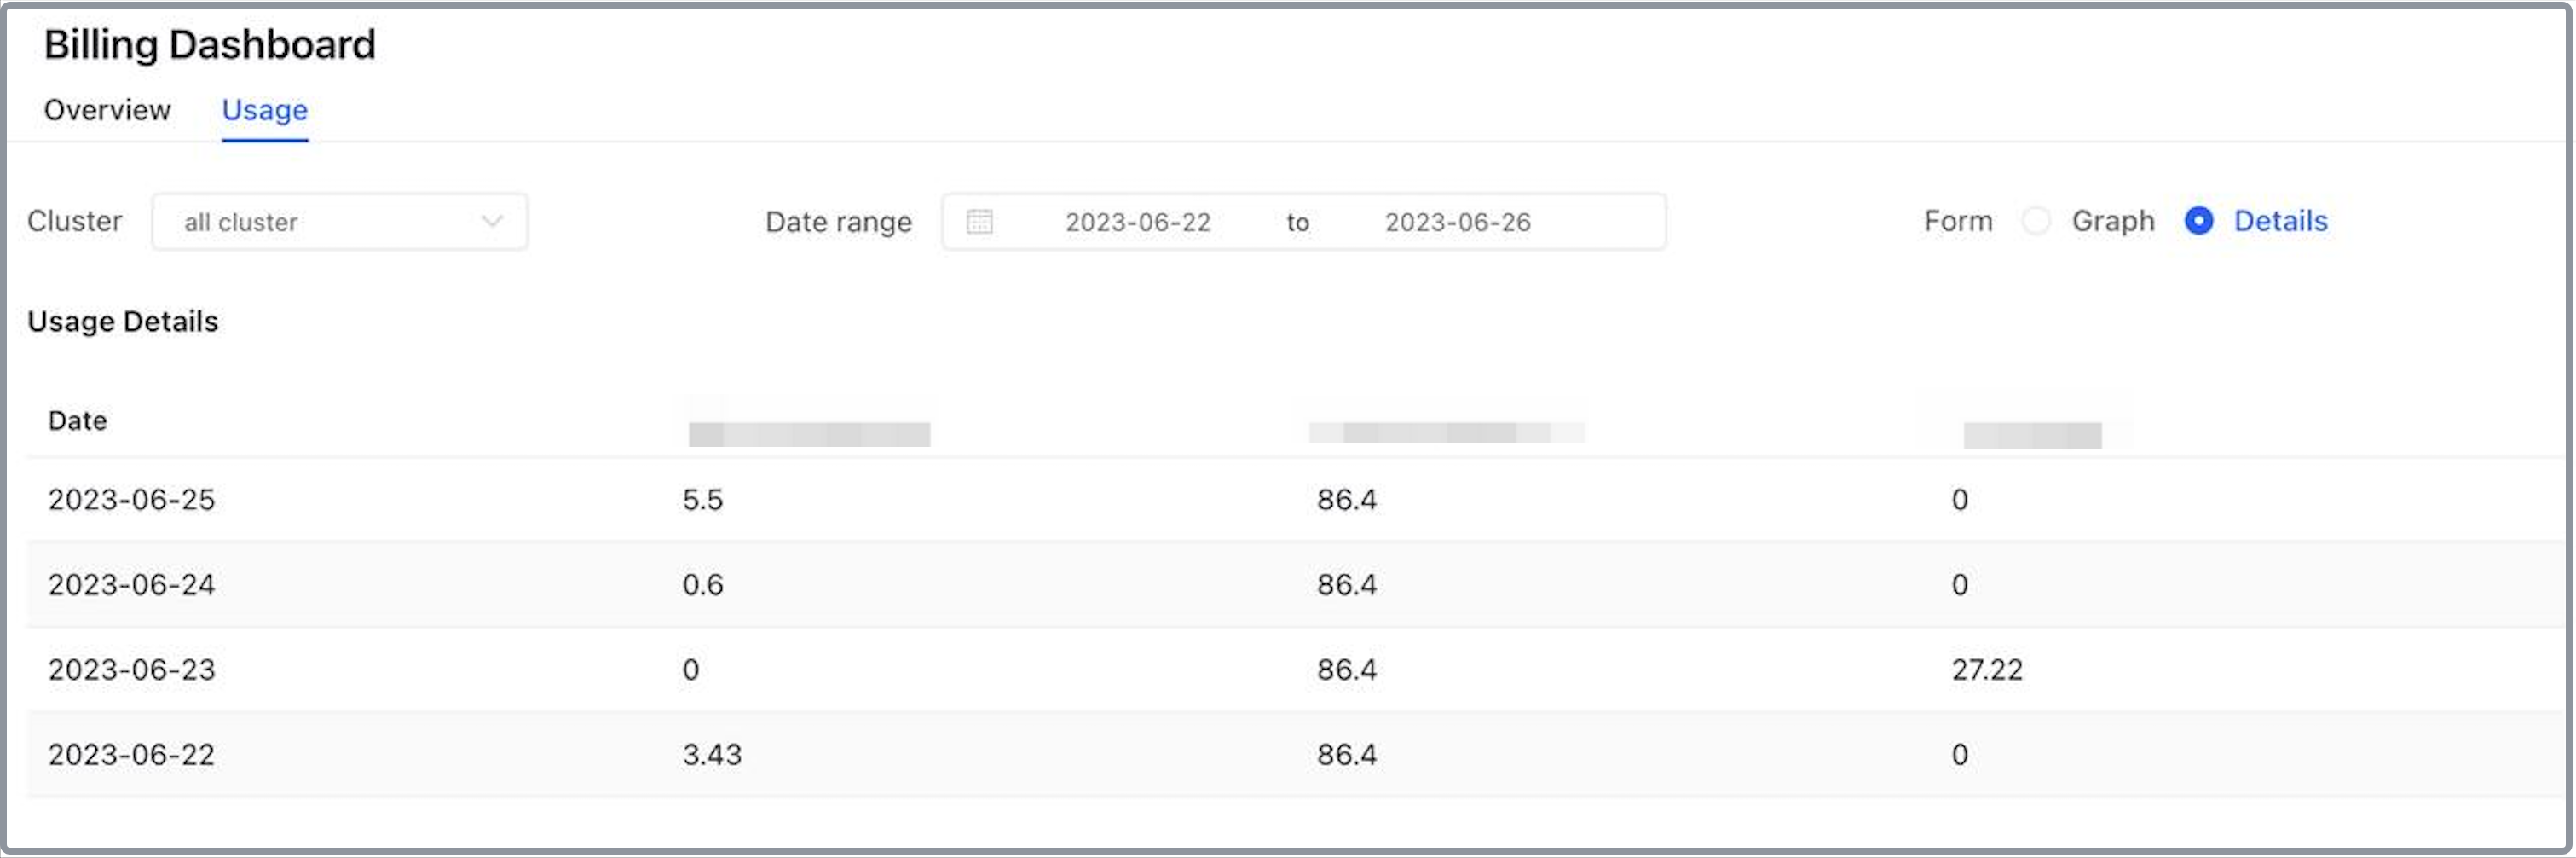Expand the Cluster dropdown chevron
Screen dimensions: 2576x858
(491, 221)
